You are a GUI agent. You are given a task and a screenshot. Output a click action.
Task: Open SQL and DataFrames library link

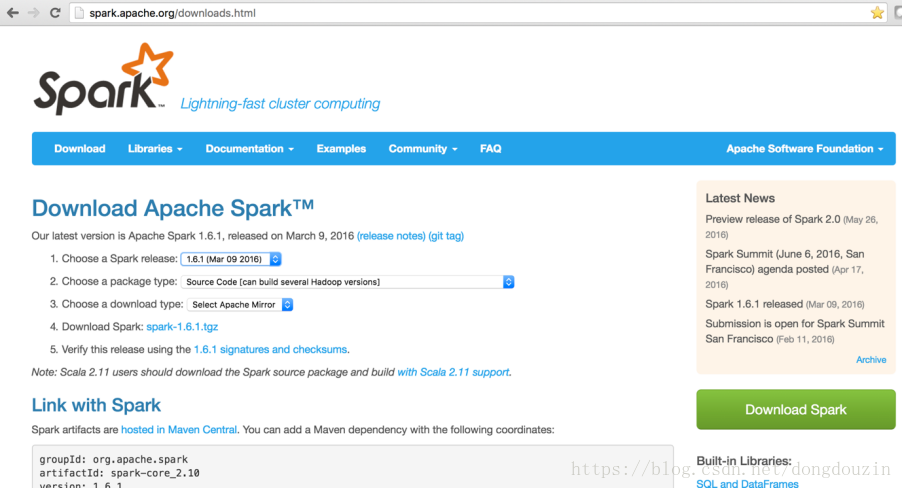click(747, 484)
